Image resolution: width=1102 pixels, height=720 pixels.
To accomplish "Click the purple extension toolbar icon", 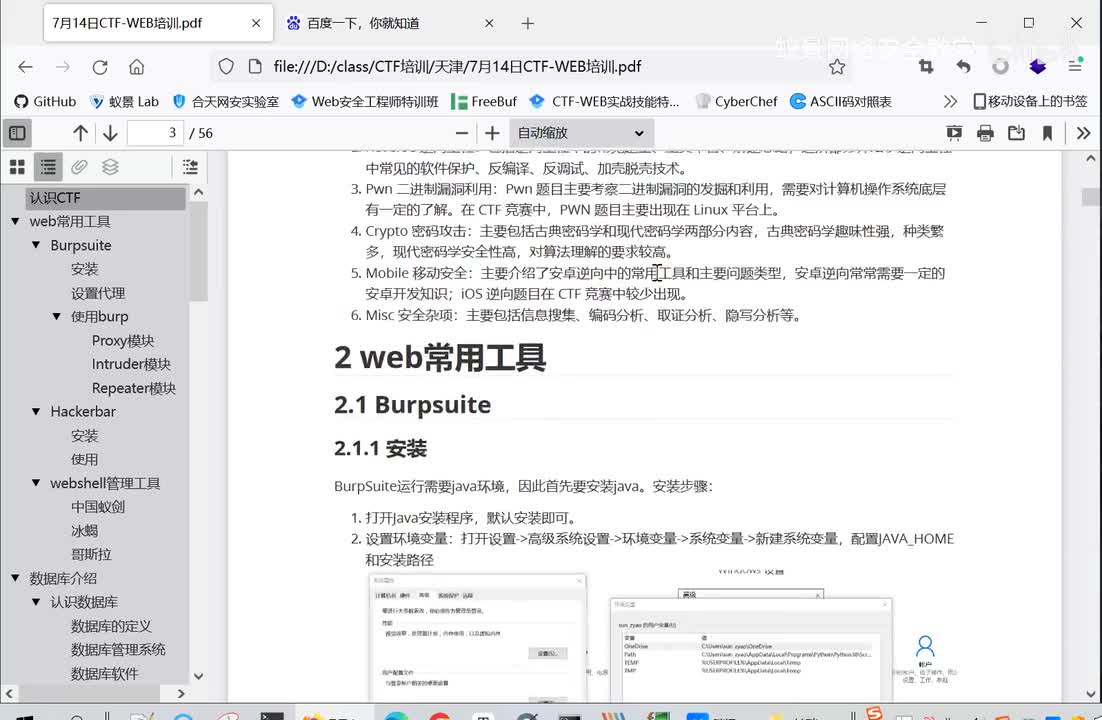I will [1037, 67].
